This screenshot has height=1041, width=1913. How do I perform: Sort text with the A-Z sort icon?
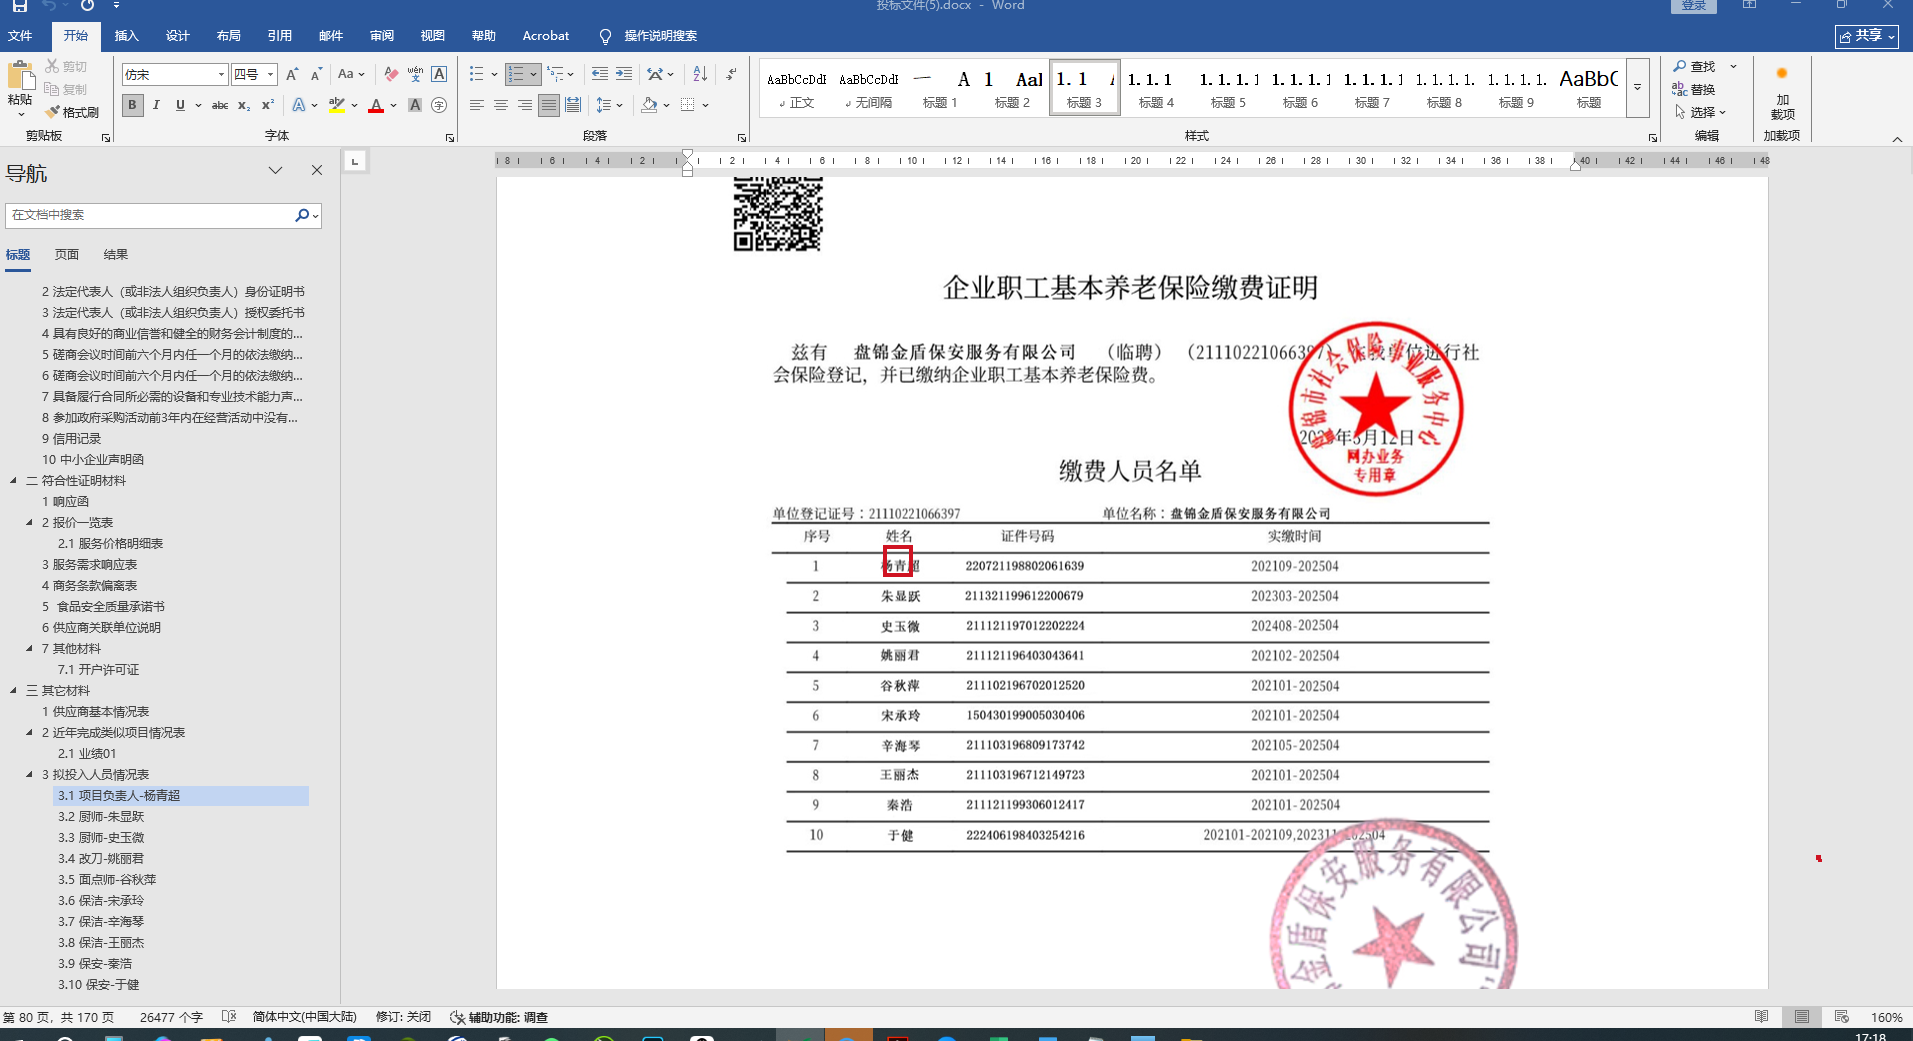click(x=700, y=74)
